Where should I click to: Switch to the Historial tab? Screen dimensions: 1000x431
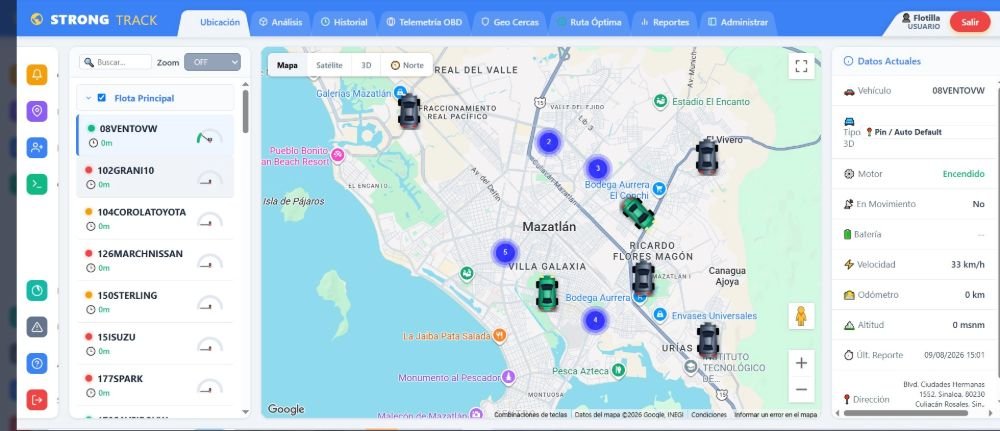coord(344,22)
